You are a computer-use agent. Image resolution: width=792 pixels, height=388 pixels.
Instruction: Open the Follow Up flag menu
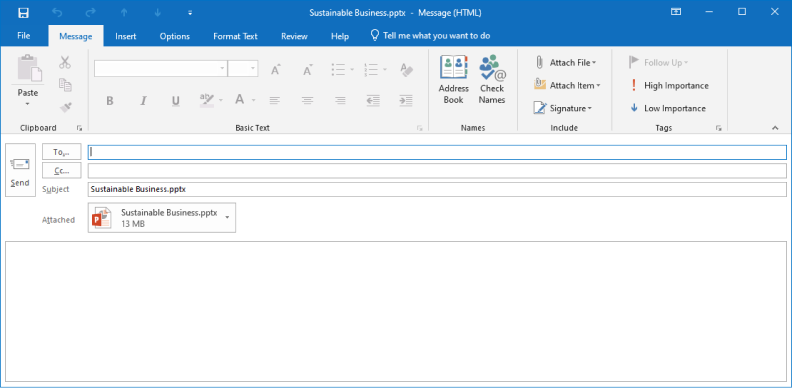659,63
